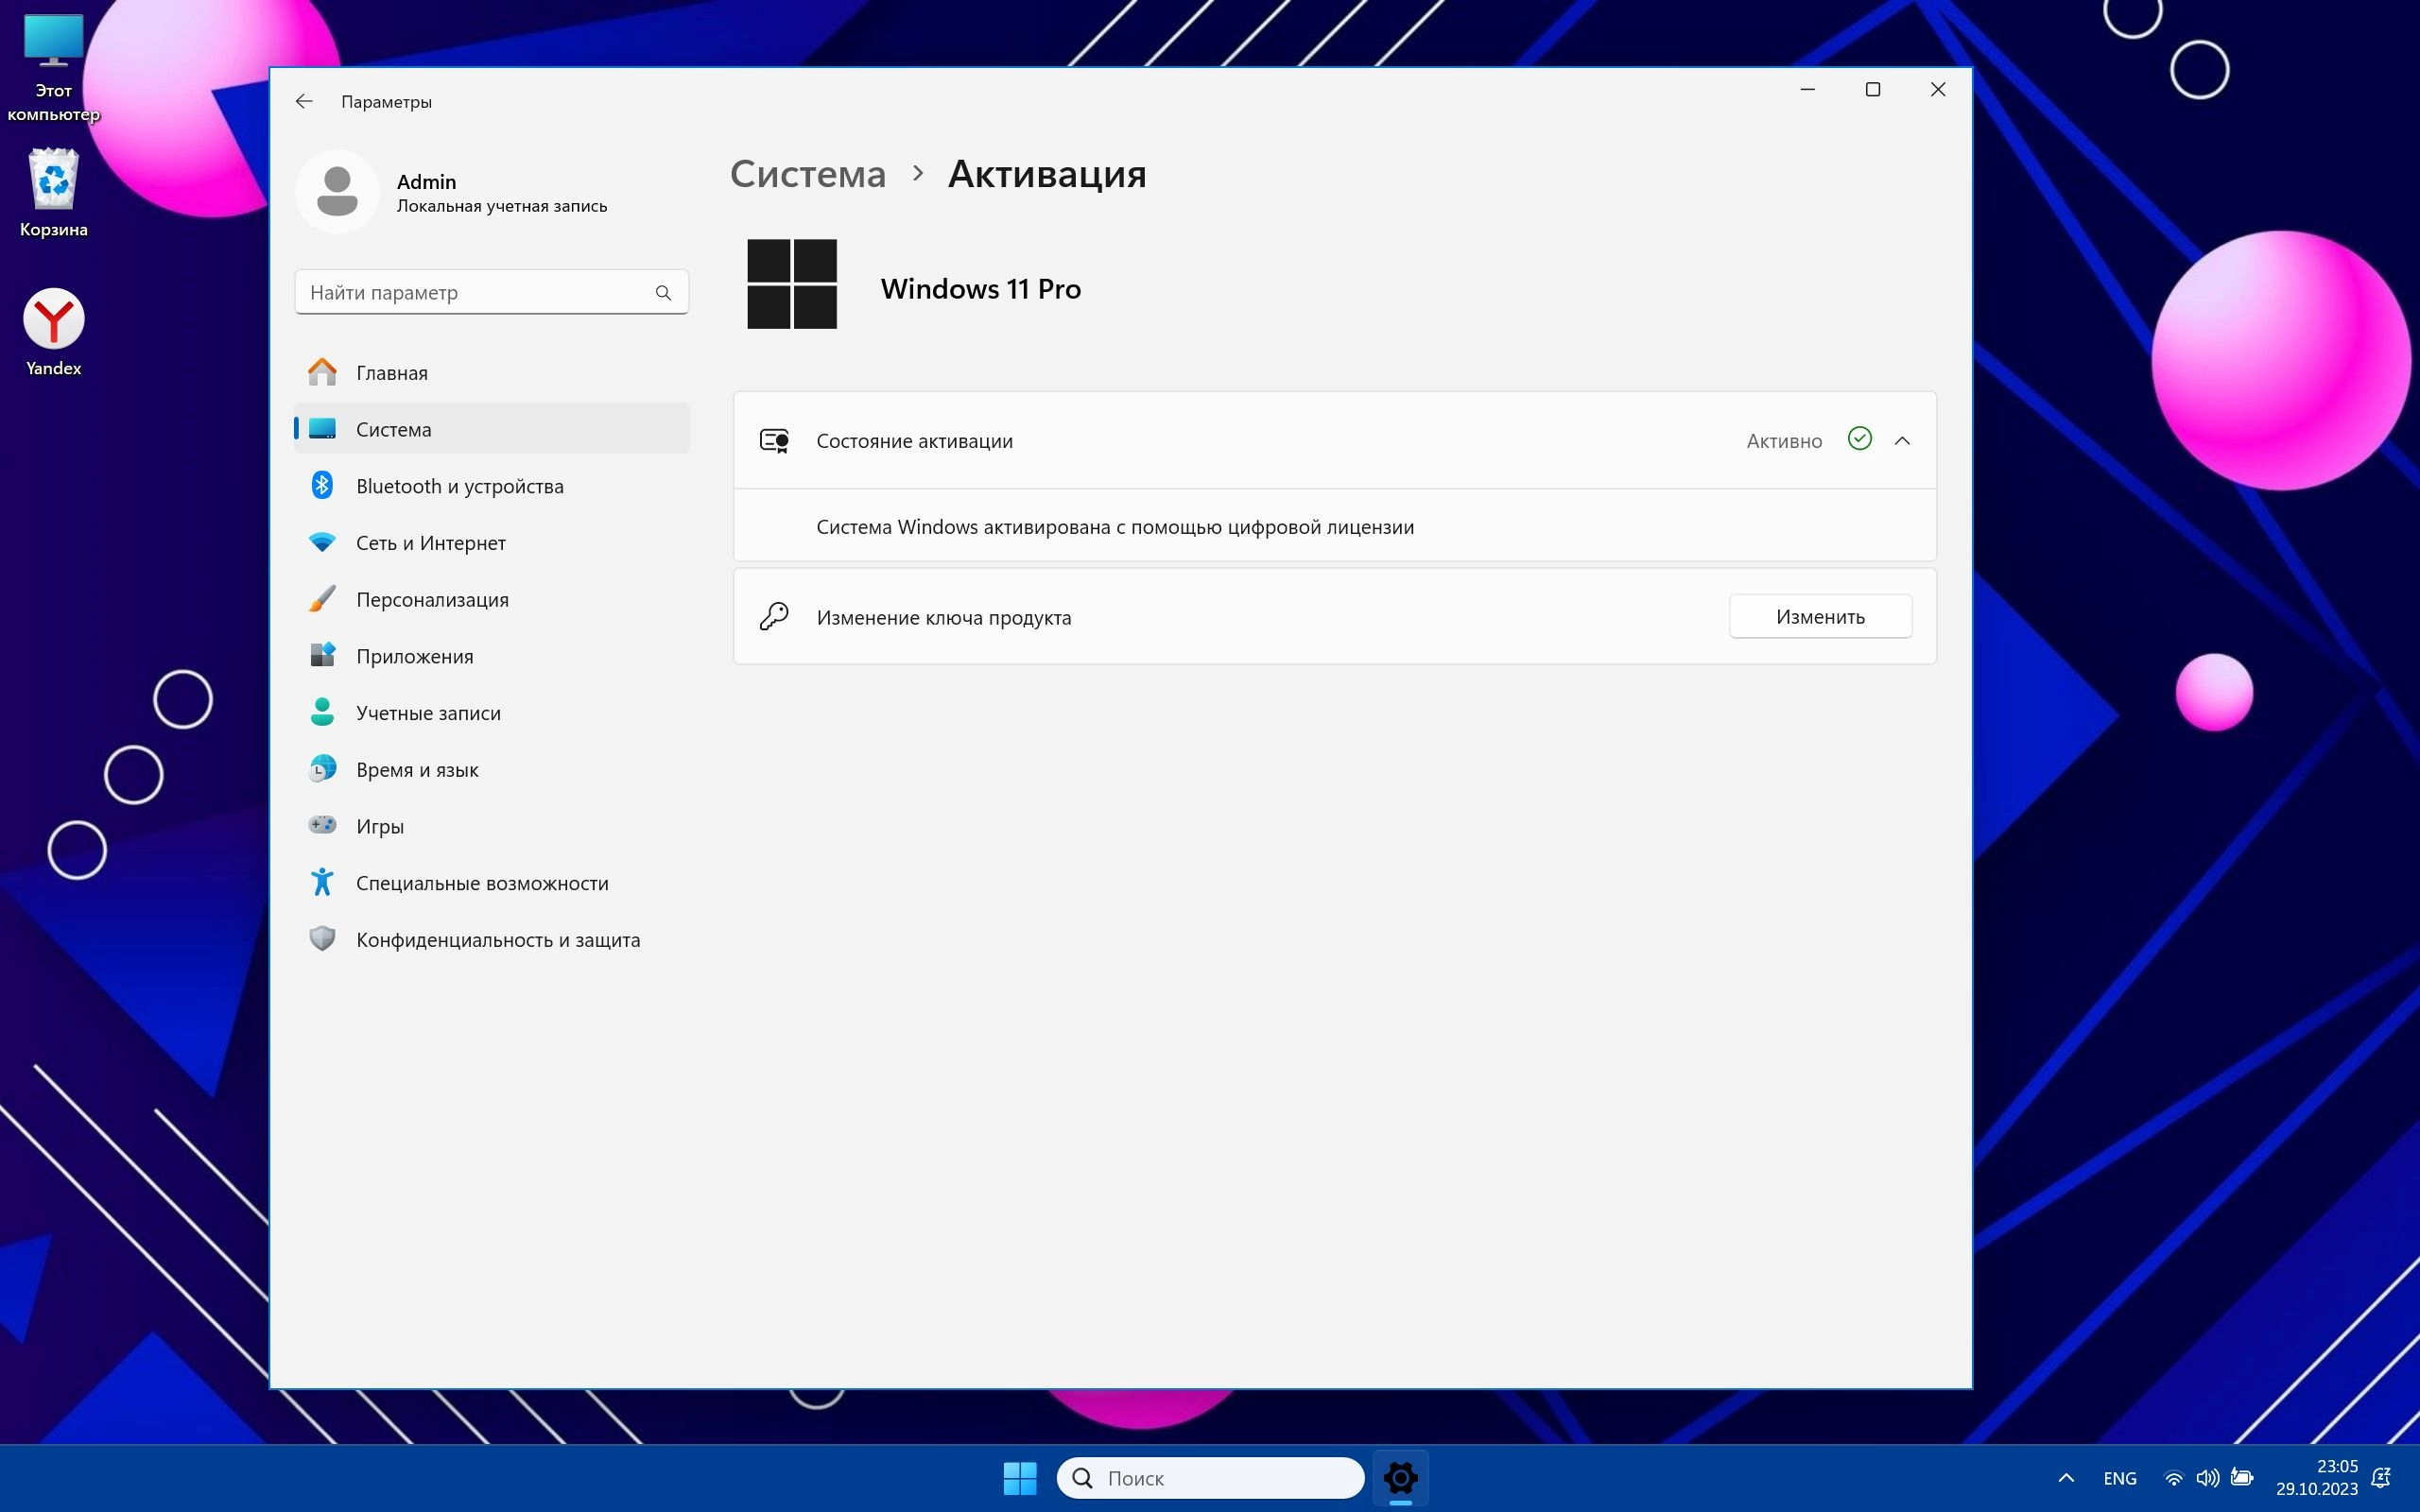The height and width of the screenshot is (1512, 2420).
Task: Select Время и язык menu item
Action: click(417, 770)
